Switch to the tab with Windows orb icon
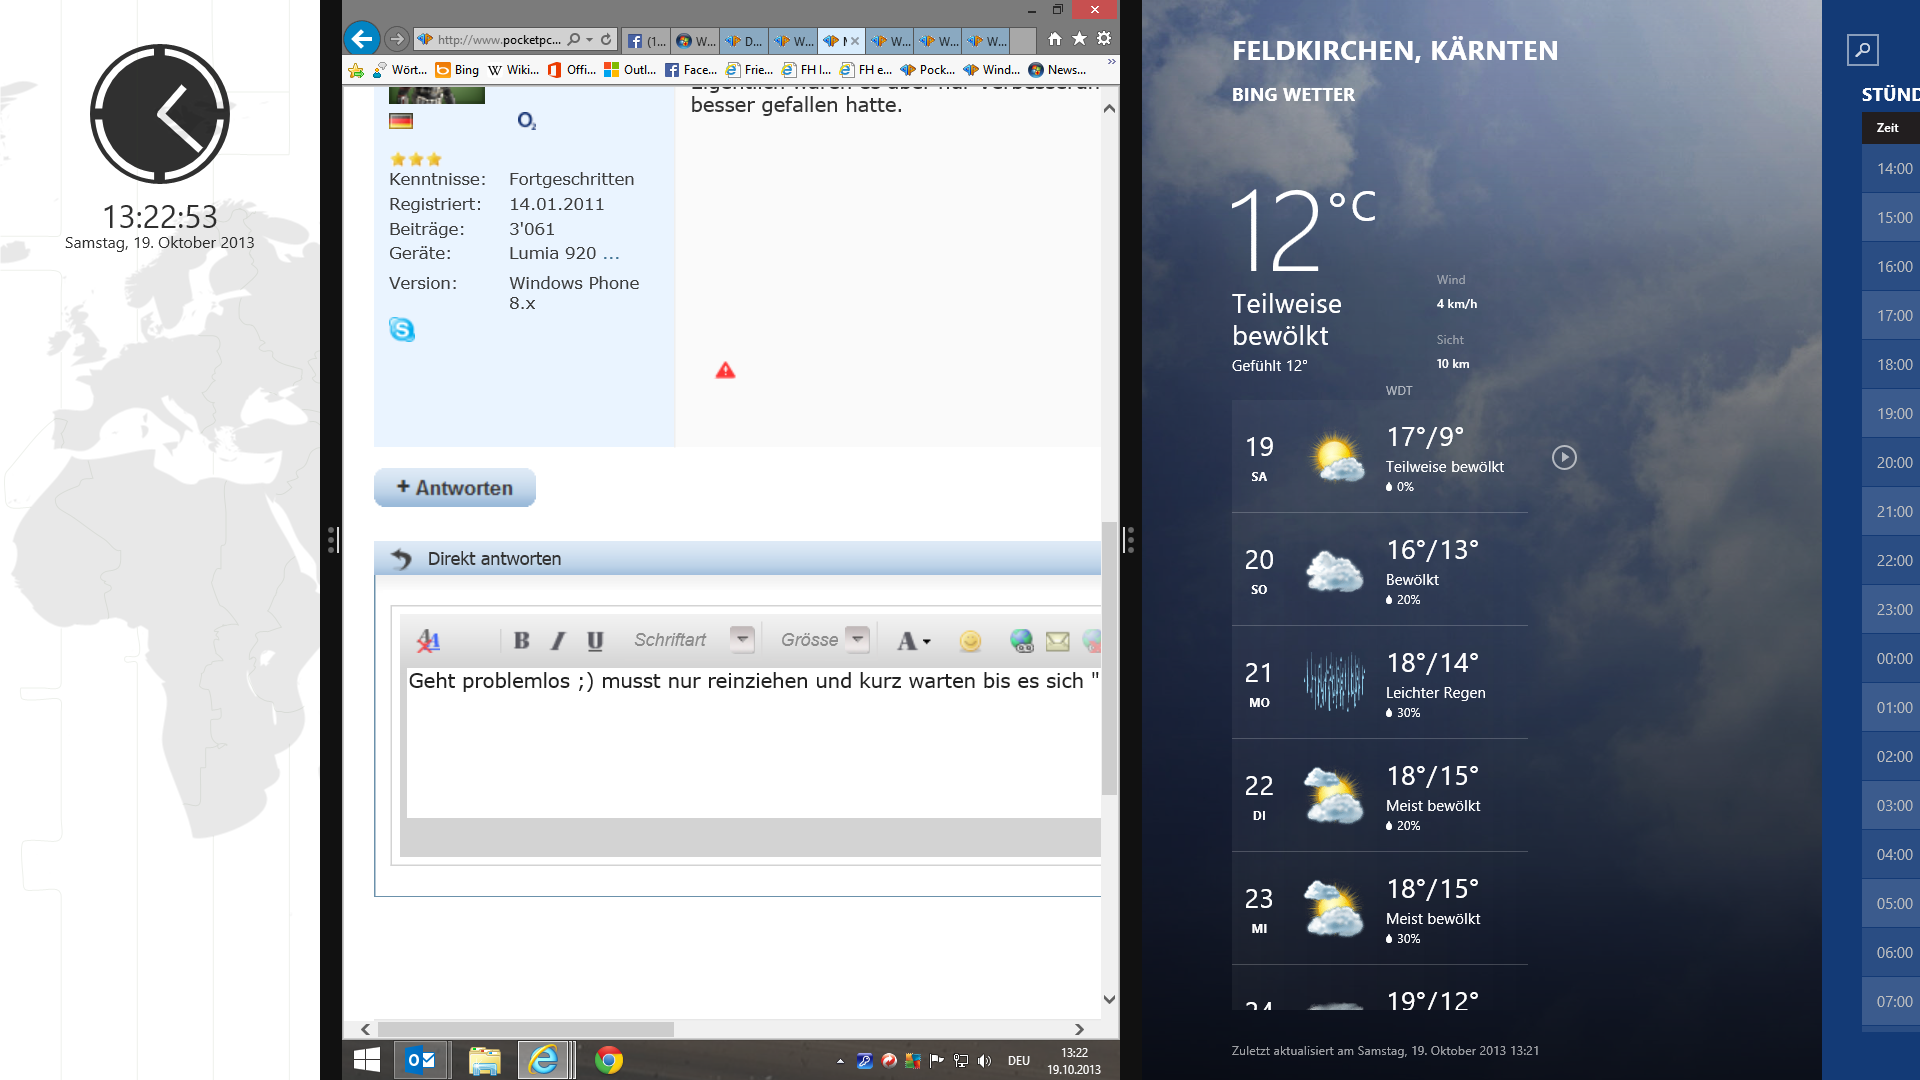This screenshot has height=1080, width=1920. (x=695, y=41)
